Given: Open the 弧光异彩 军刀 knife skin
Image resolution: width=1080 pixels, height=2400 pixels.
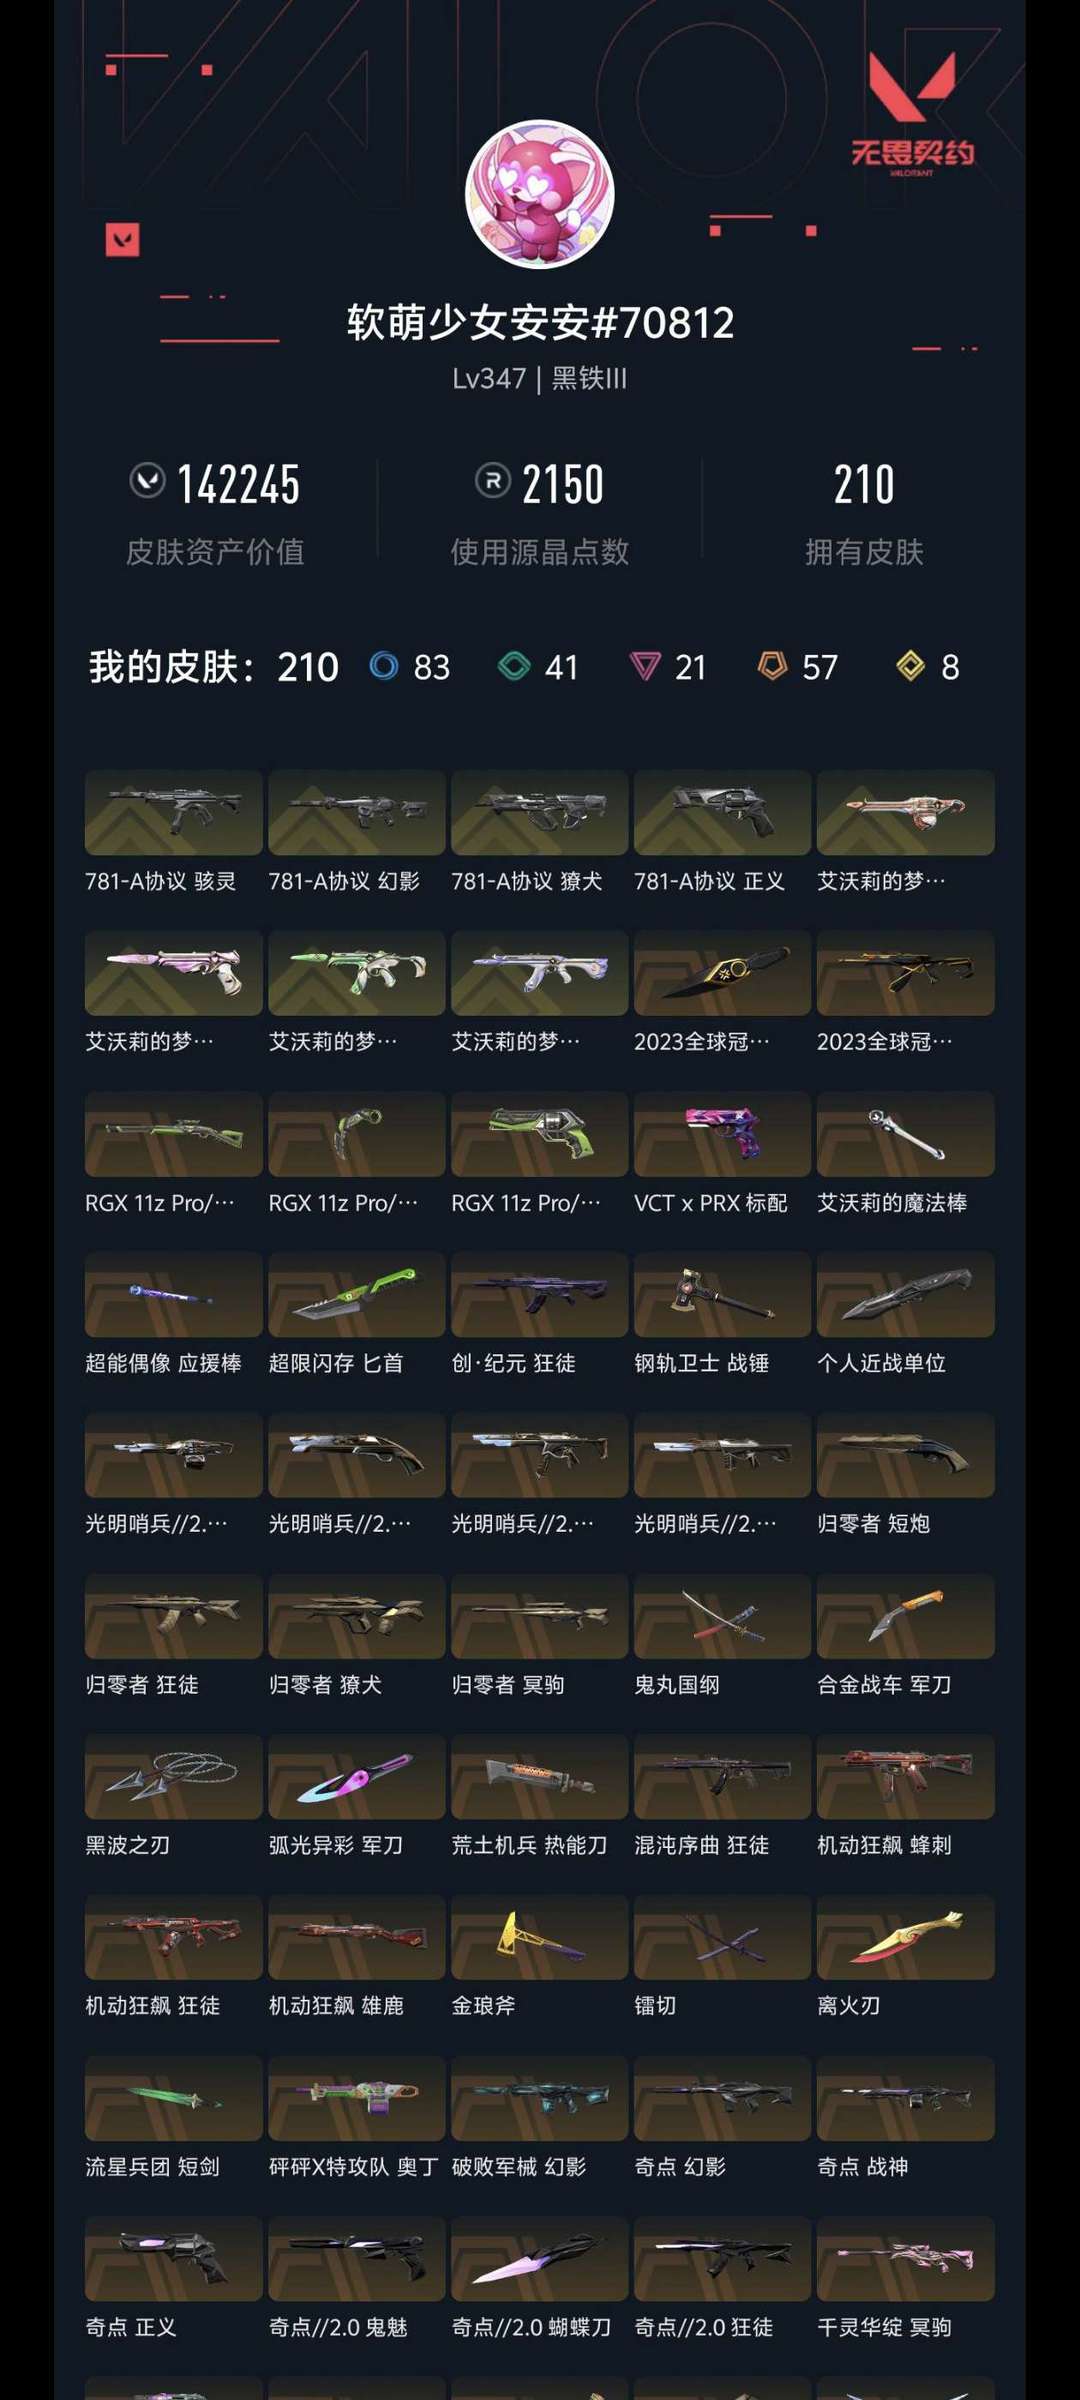Looking at the screenshot, I should point(357,1776).
